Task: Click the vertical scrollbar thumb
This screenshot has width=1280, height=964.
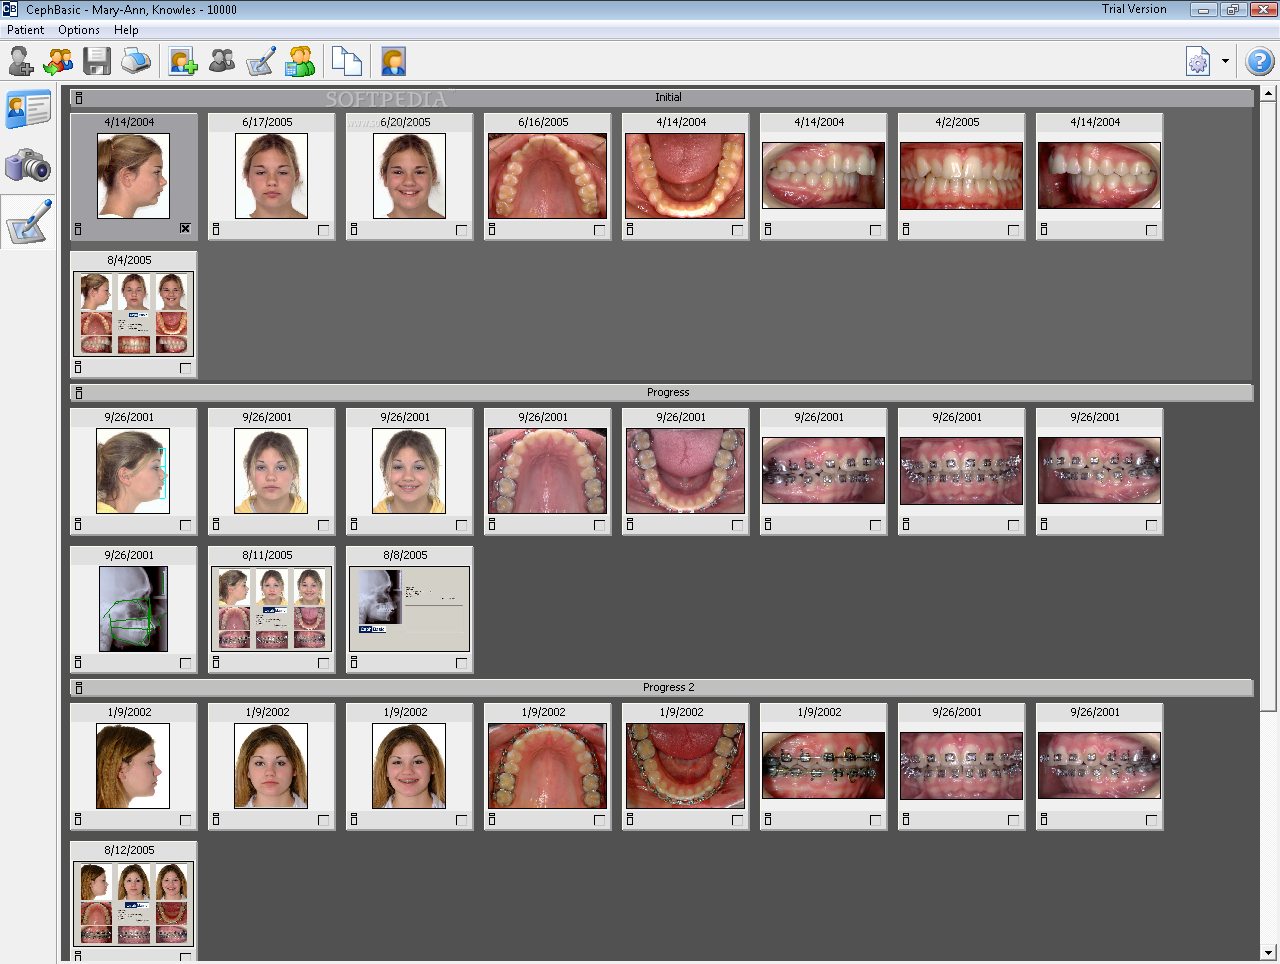Action: [1268, 405]
